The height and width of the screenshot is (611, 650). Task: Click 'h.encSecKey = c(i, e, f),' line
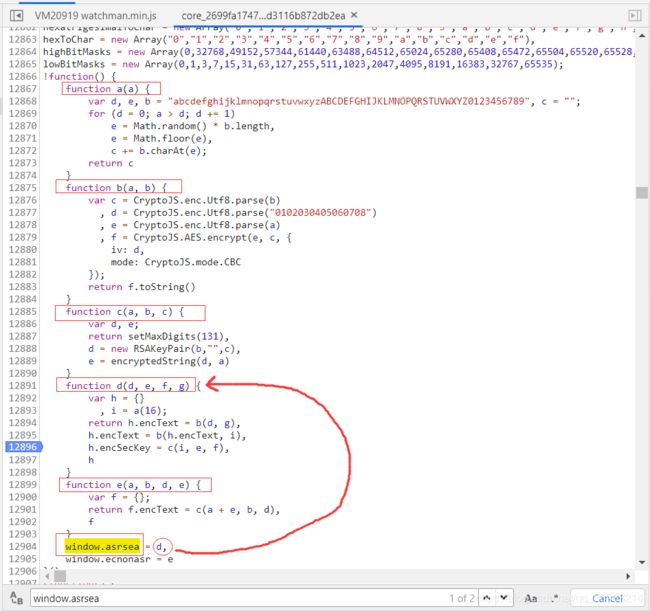coord(158,448)
